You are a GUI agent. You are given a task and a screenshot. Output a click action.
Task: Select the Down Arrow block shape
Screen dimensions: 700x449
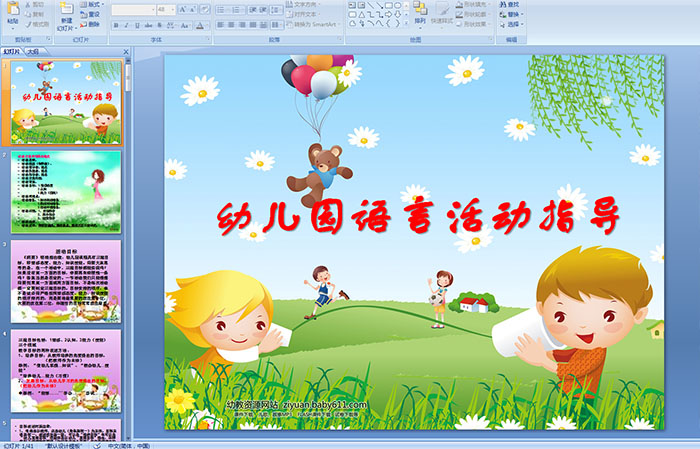click(x=397, y=14)
